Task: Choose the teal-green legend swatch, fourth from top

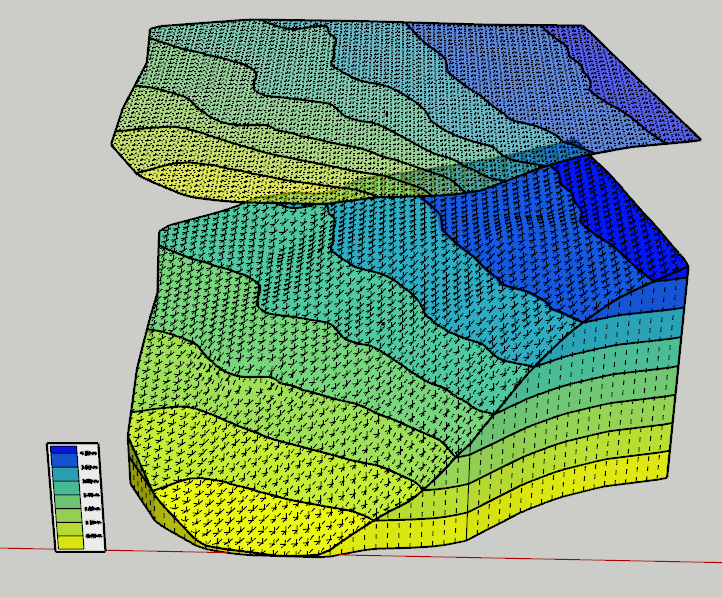Action: [67, 488]
